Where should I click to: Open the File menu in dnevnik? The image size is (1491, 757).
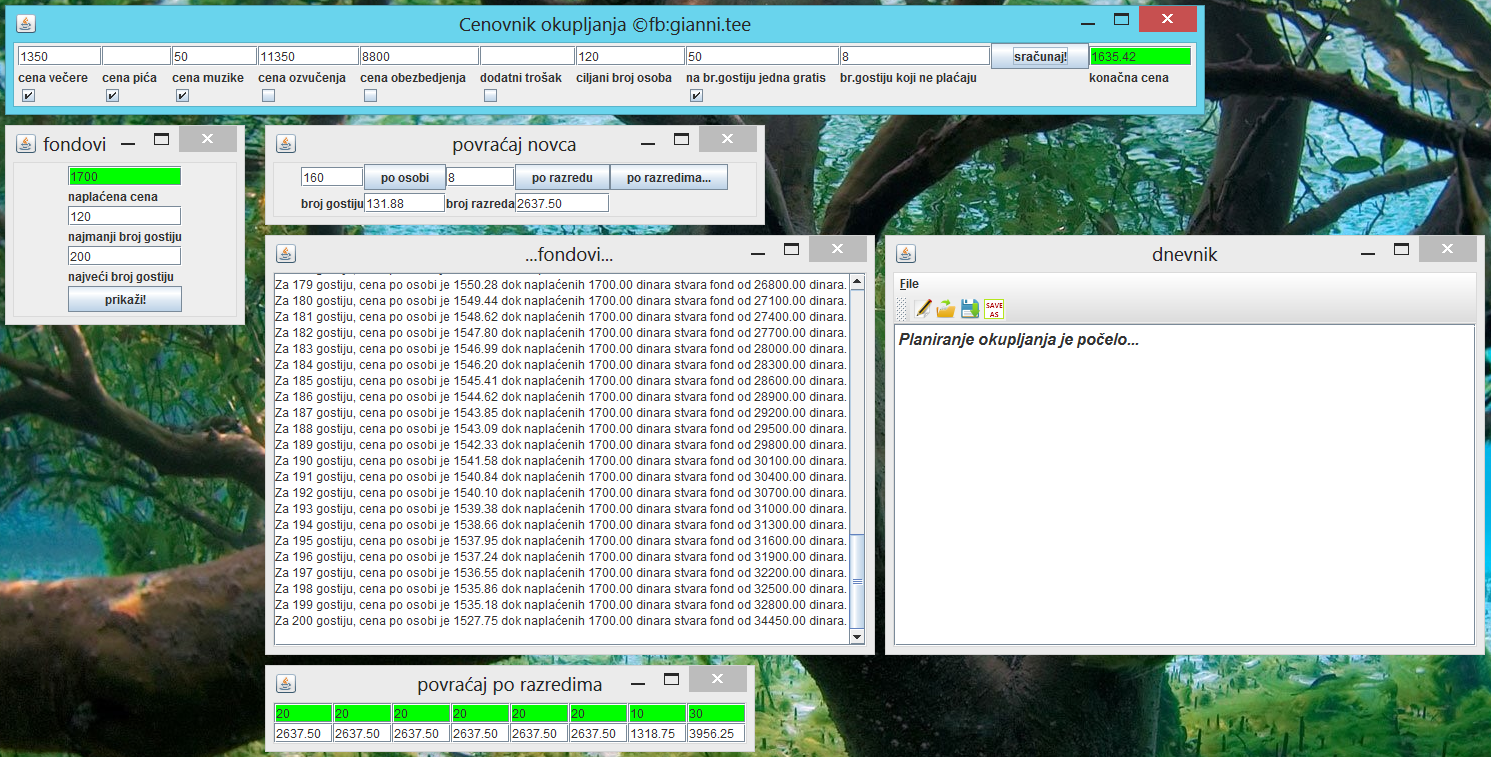pos(909,284)
